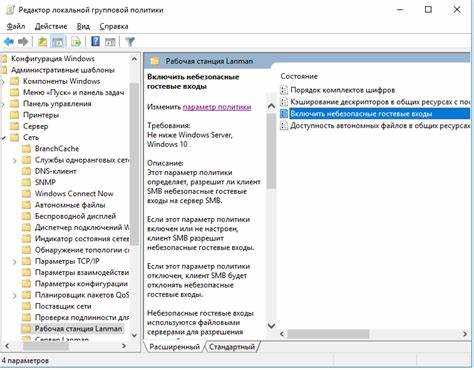Click the Forward arrow toolbar icon
The image size is (474, 370).
pos(23,42)
